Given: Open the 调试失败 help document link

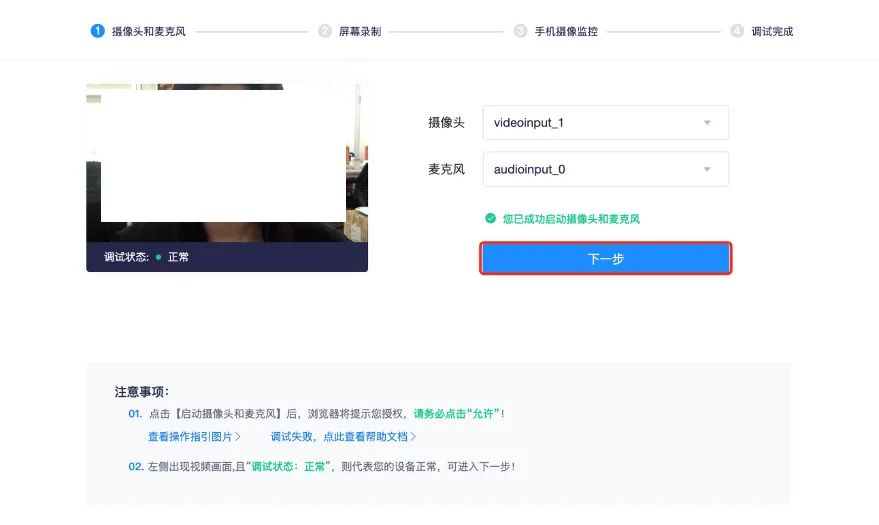Looking at the screenshot, I should click(x=339, y=437).
